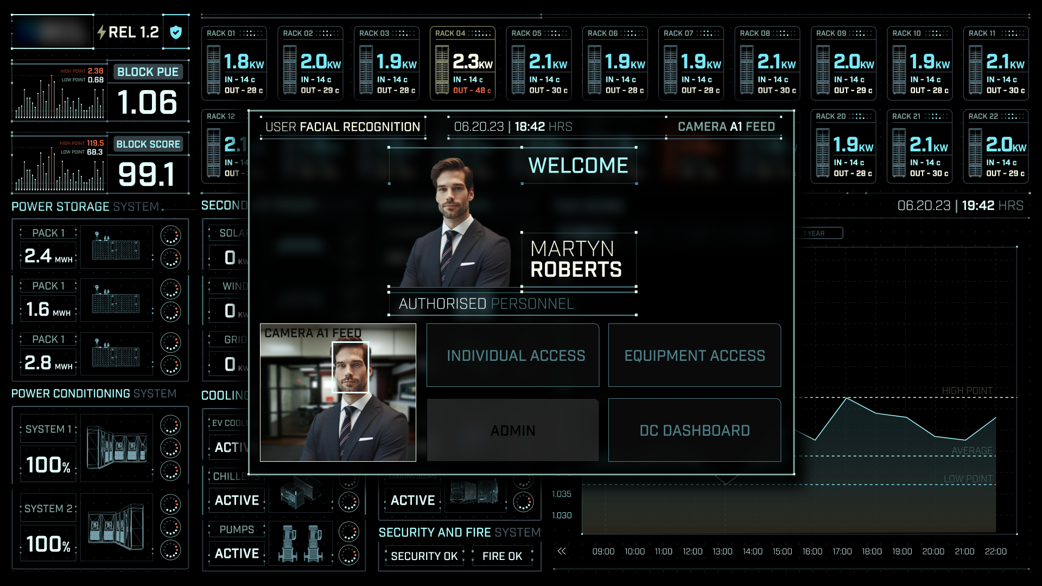Click the 1.06 Block PUE value
Viewport: 1042px width, 586px height.
tap(148, 102)
